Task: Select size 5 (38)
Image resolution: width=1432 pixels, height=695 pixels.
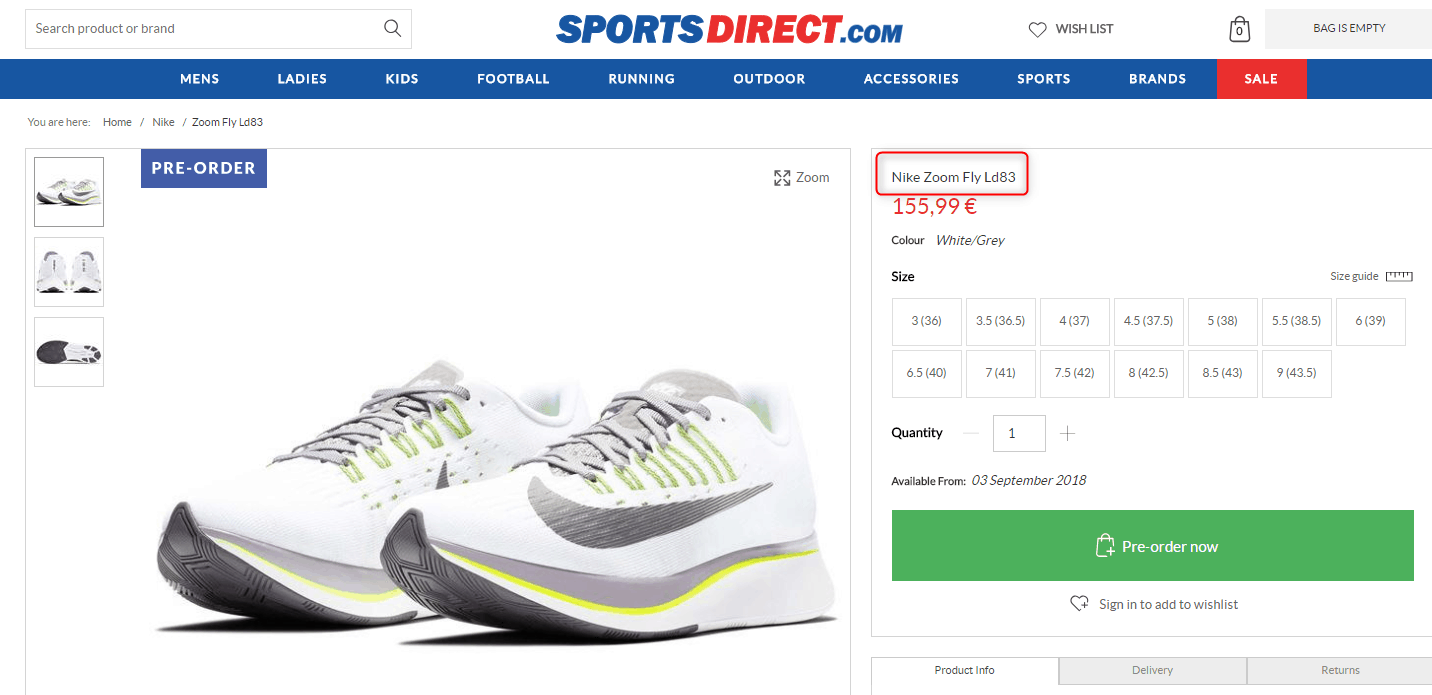Action: point(1223,321)
